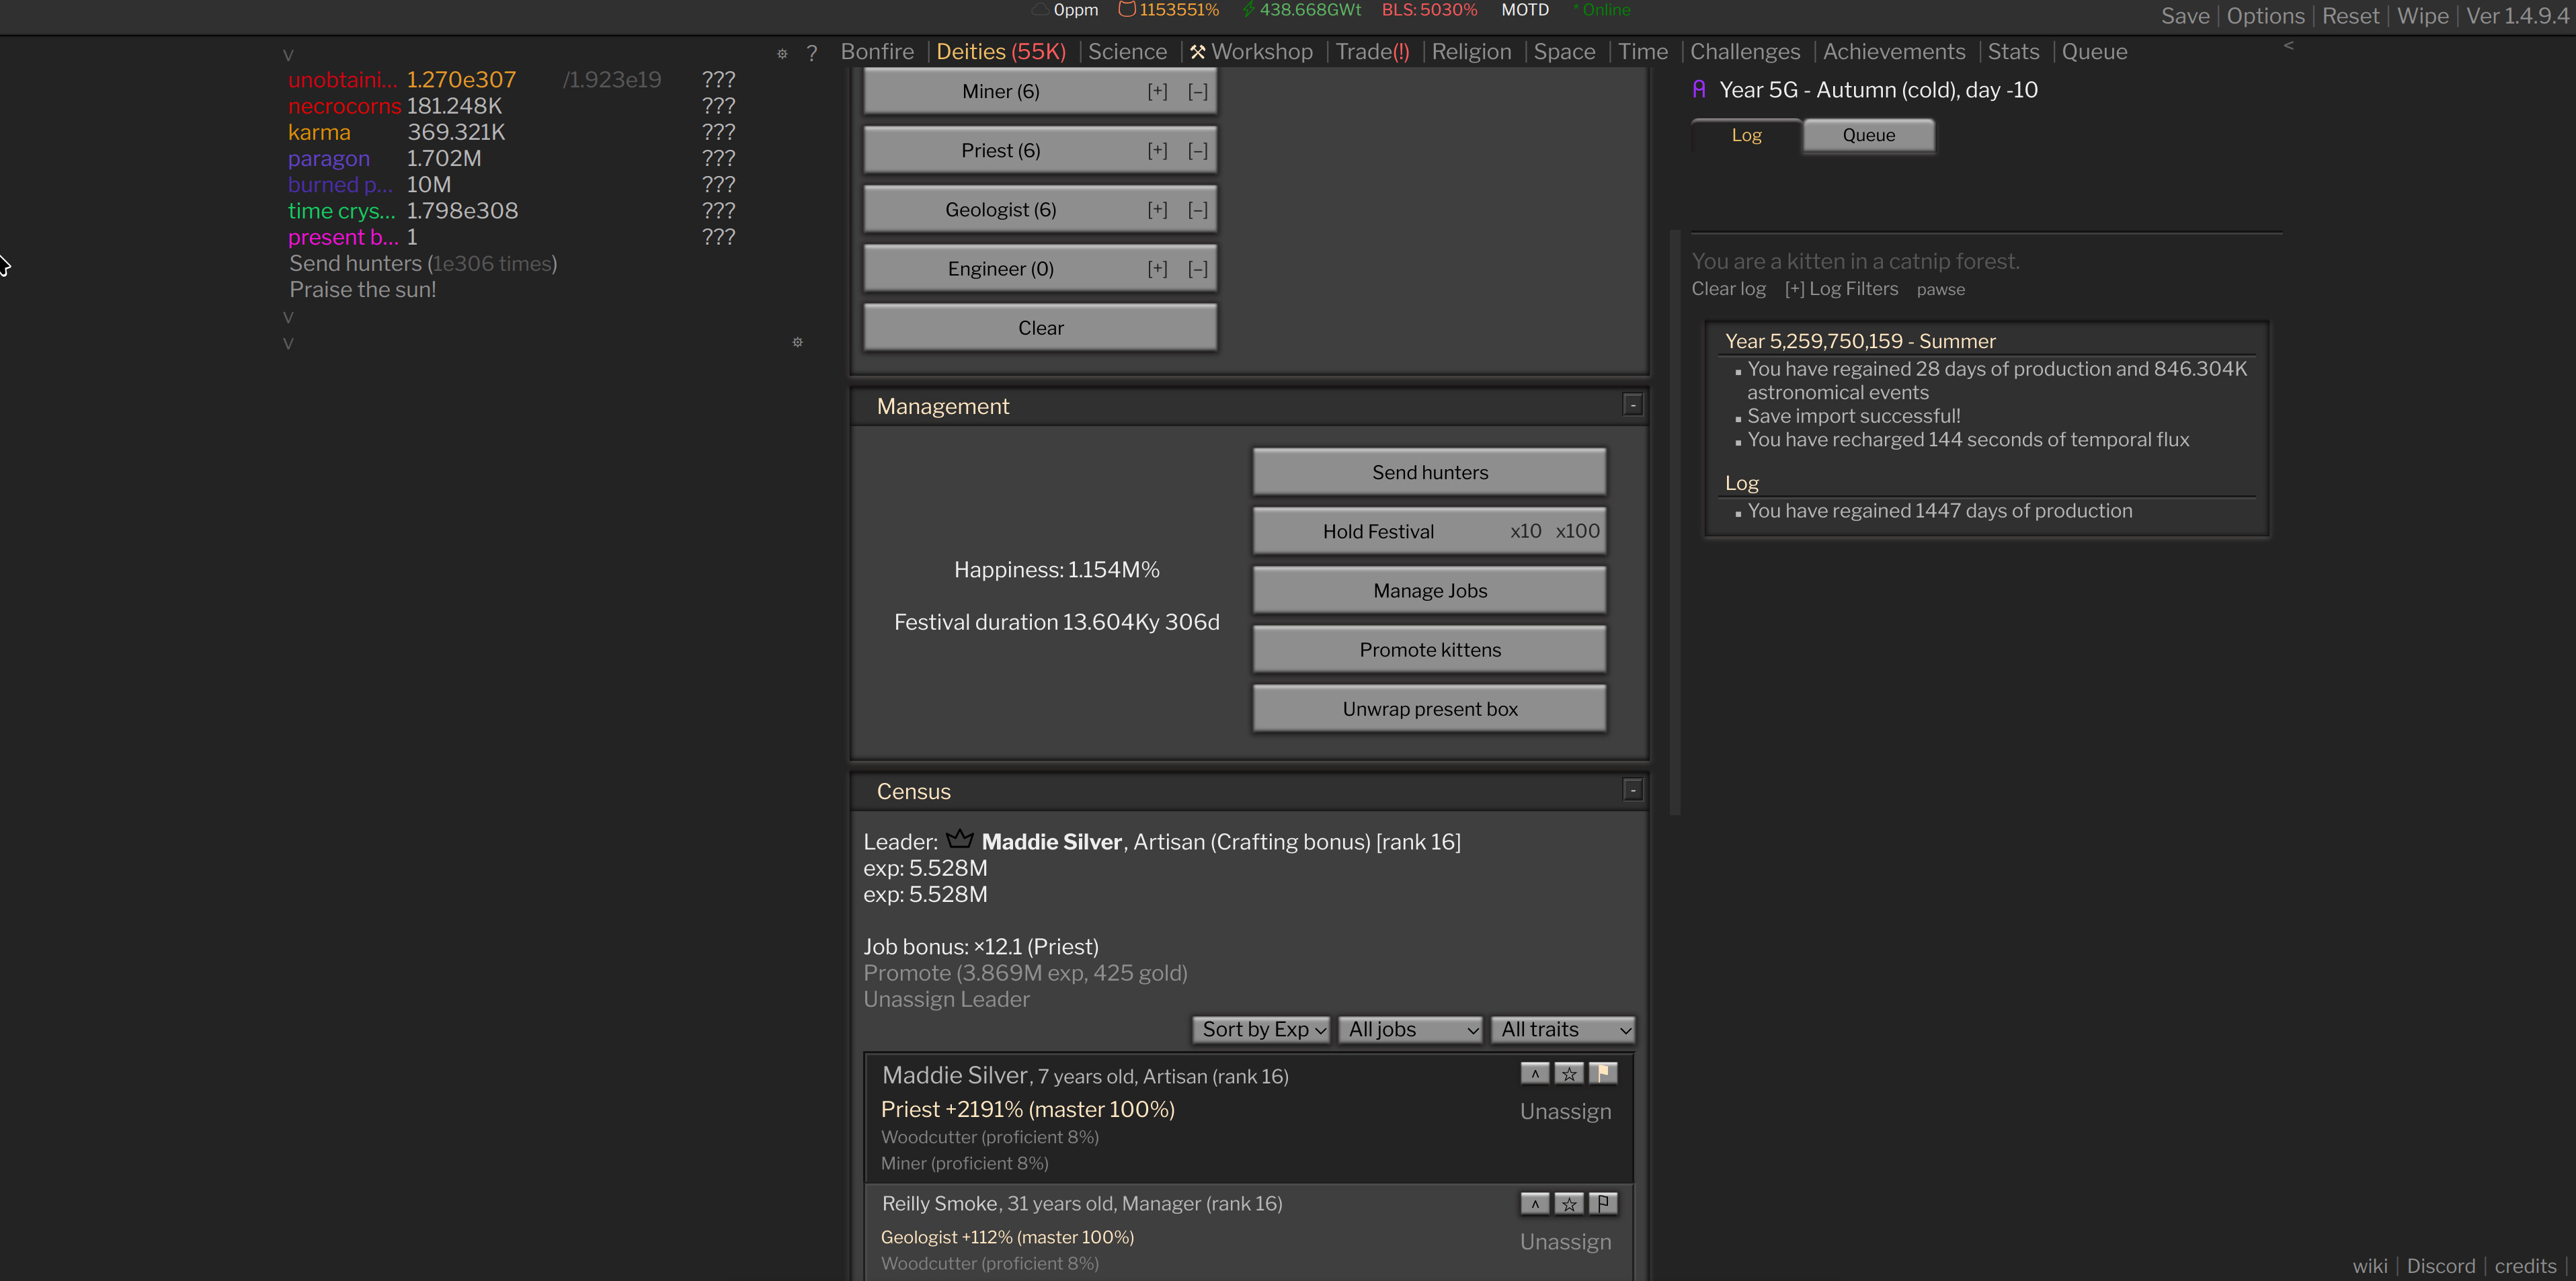This screenshot has width=2576, height=1281.
Task: Pause the game with the pawse toggle
Action: [x=1941, y=289]
